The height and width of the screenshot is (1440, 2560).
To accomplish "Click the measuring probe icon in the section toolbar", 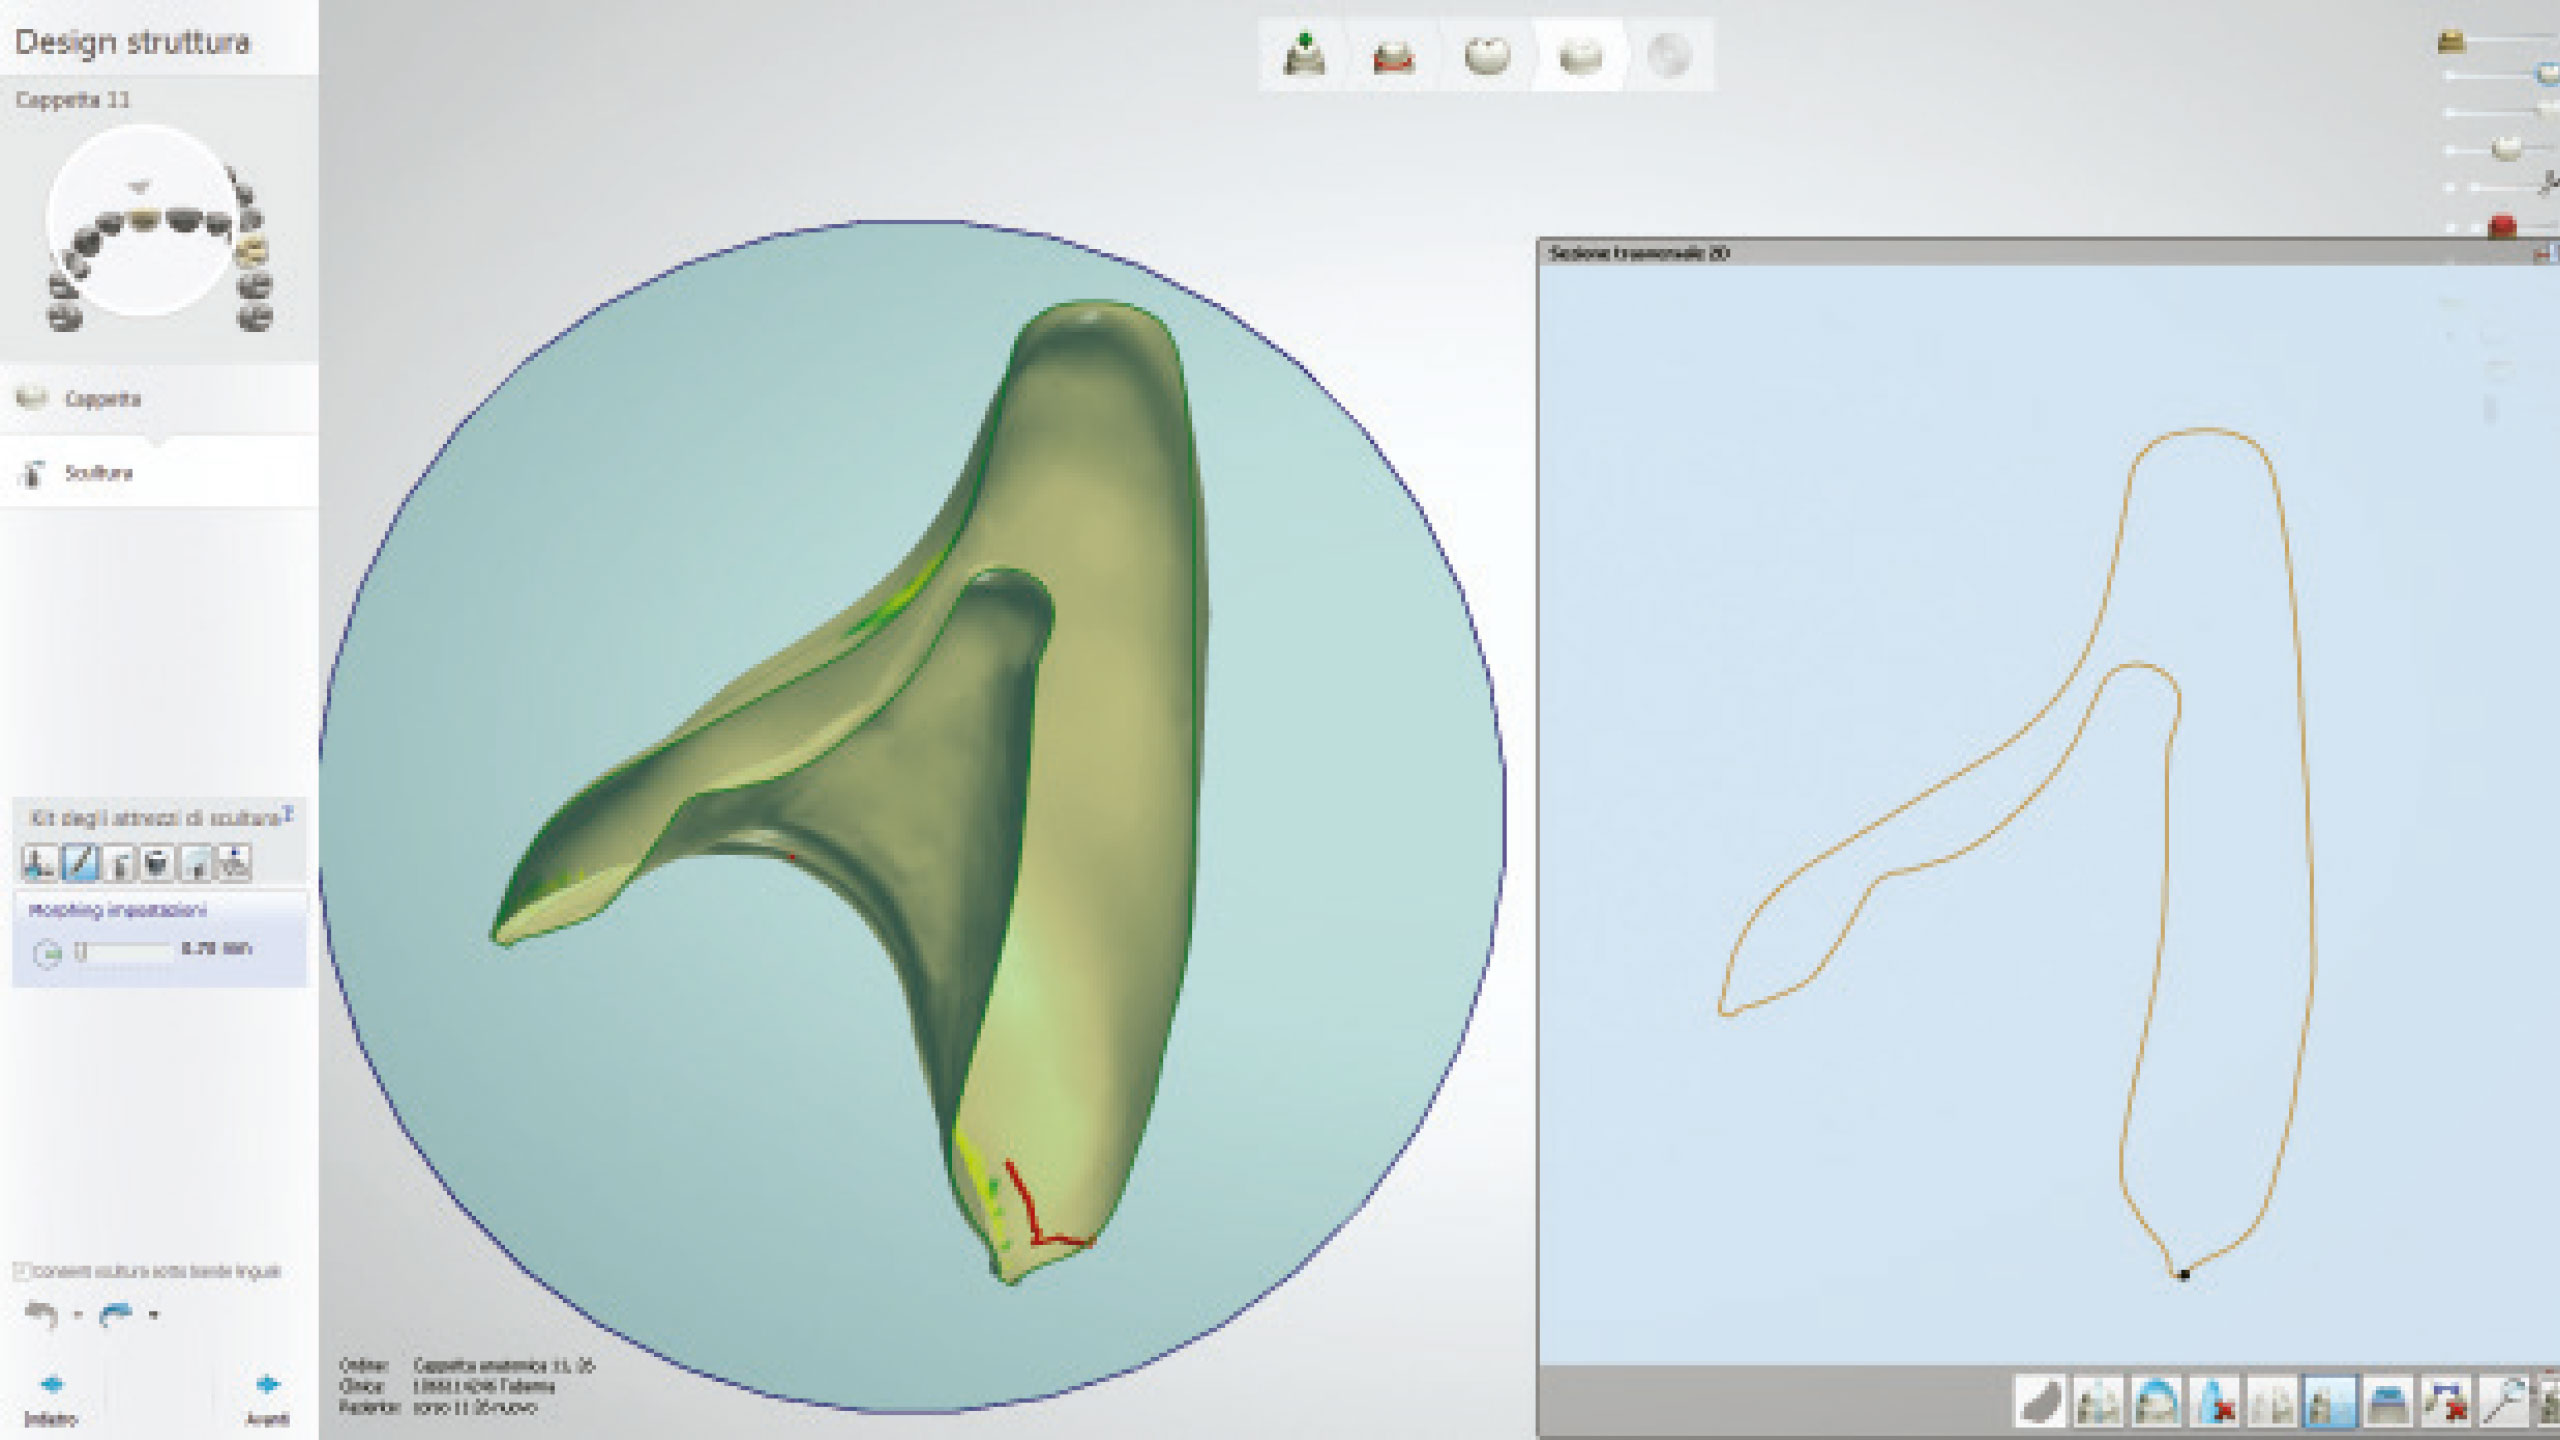I will (2503, 1402).
